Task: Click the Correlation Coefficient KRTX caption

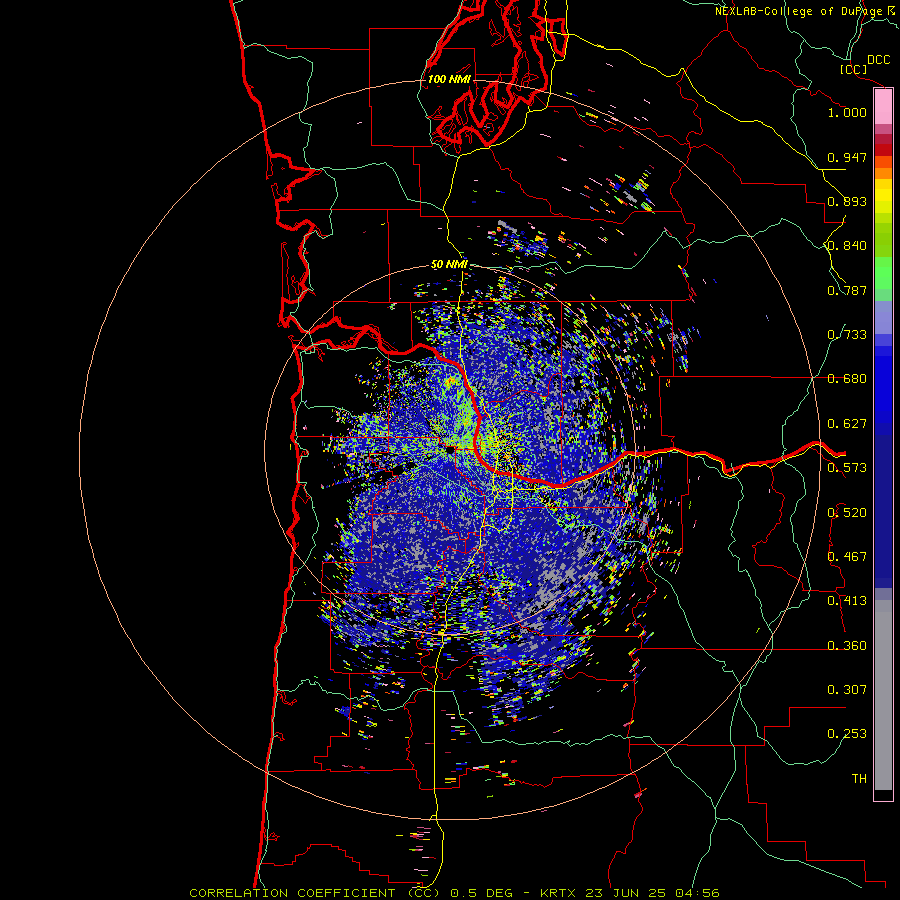Action: (x=454, y=893)
